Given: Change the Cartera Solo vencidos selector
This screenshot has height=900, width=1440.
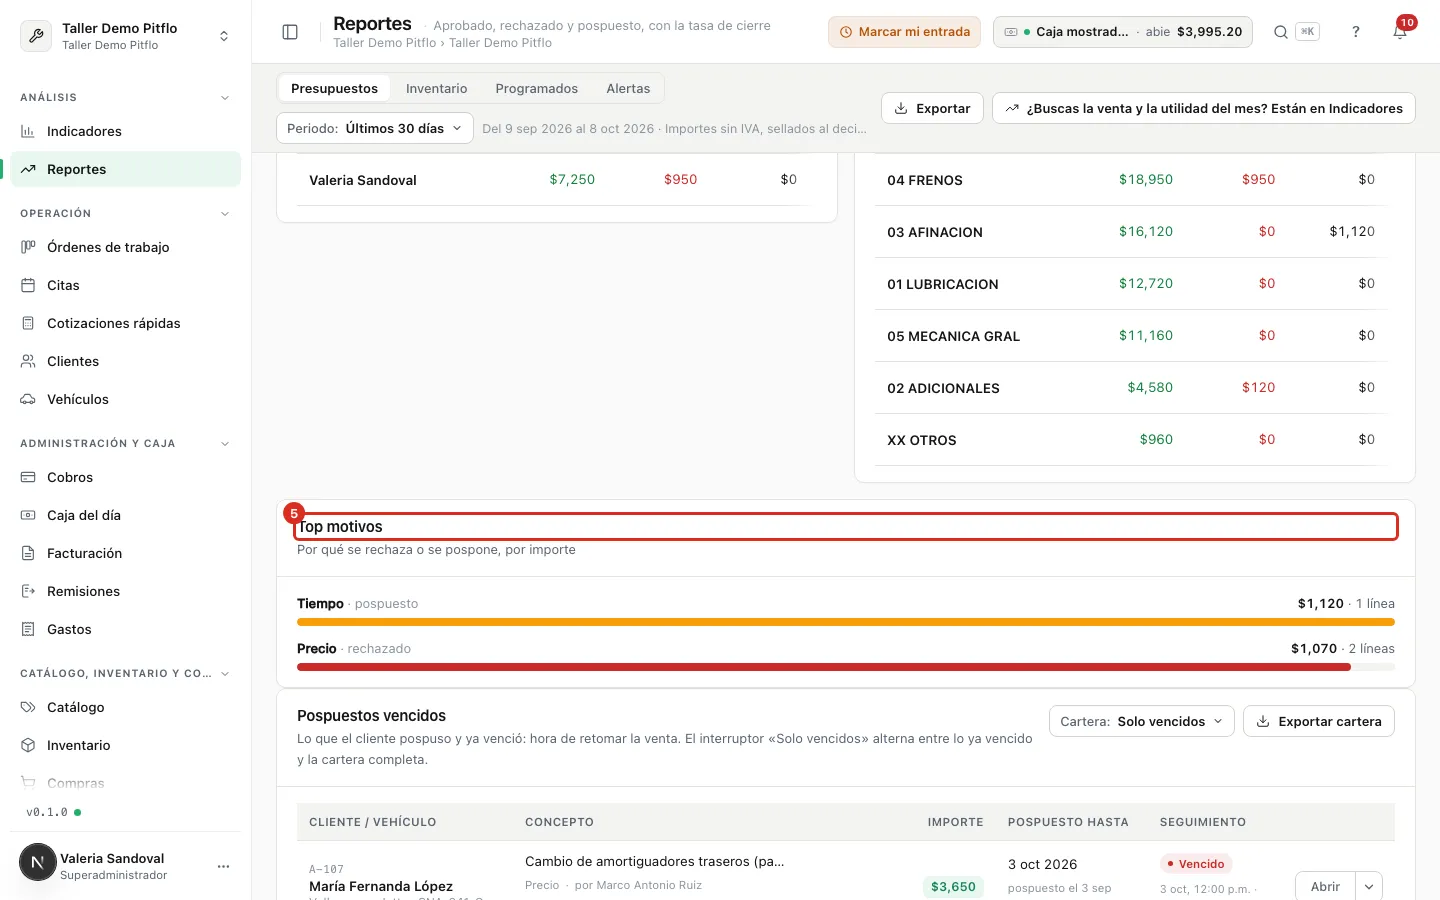Looking at the screenshot, I should pyautogui.click(x=1141, y=721).
